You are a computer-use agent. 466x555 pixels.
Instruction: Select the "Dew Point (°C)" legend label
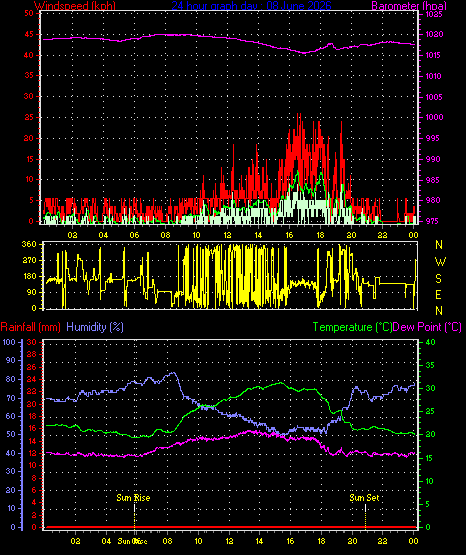427,327
